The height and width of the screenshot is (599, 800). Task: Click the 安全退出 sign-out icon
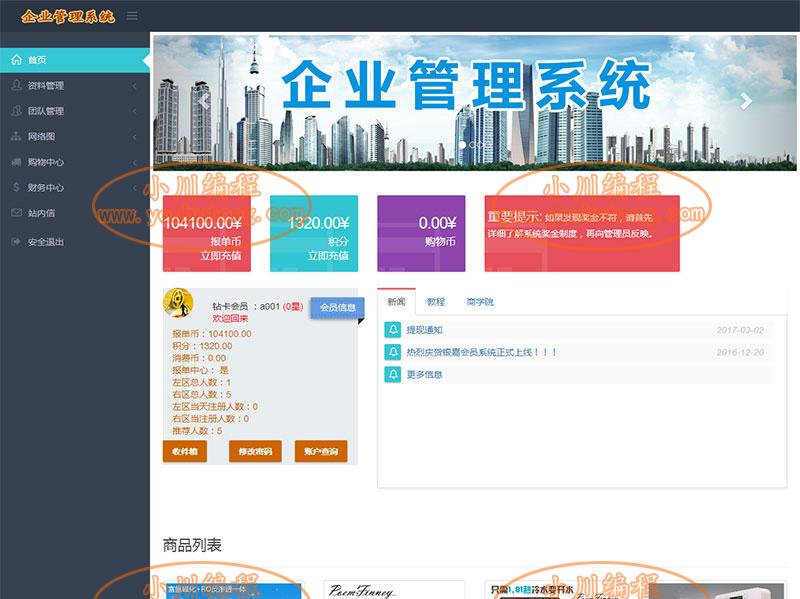point(16,241)
